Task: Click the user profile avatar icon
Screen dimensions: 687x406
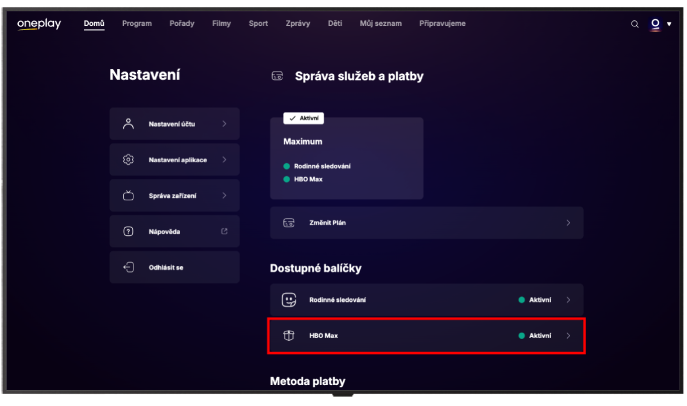Action: point(655,24)
